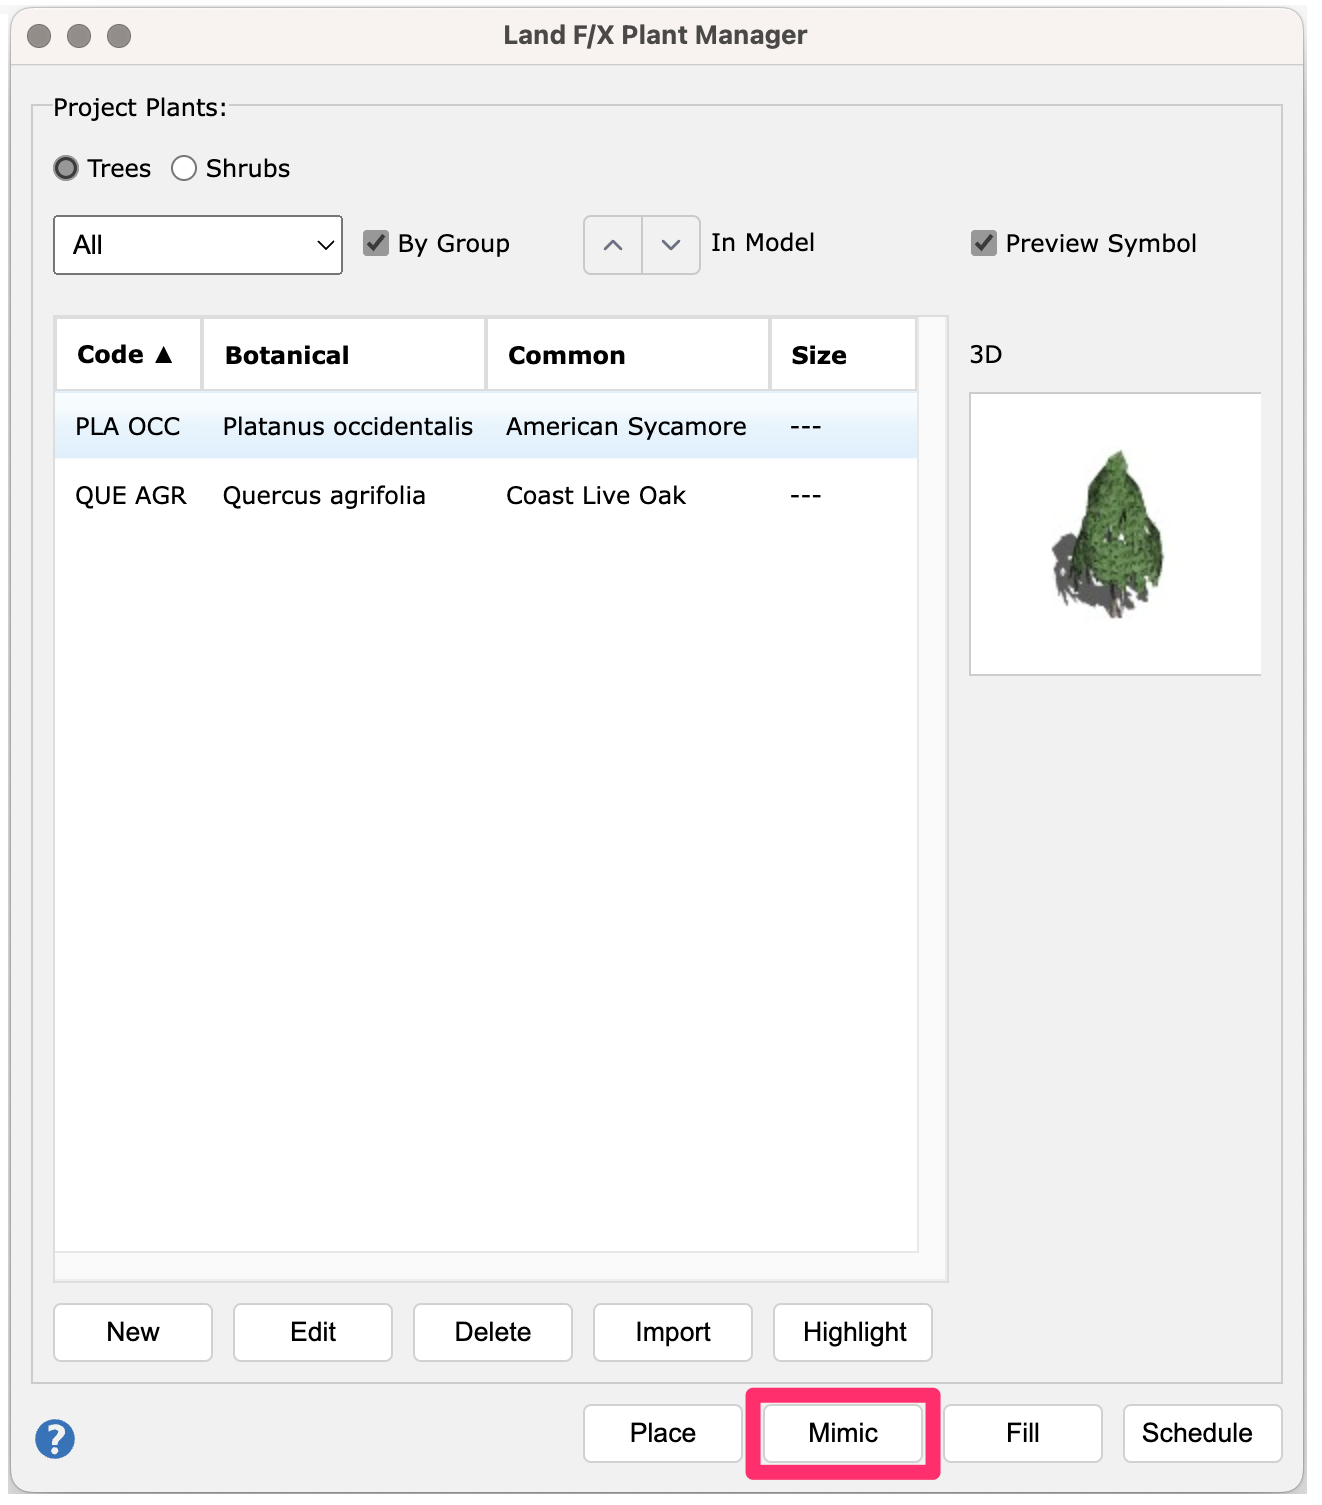Viewport: 1322px width, 1505px height.
Task: Toggle the By Group checkbox
Action: pos(376,243)
